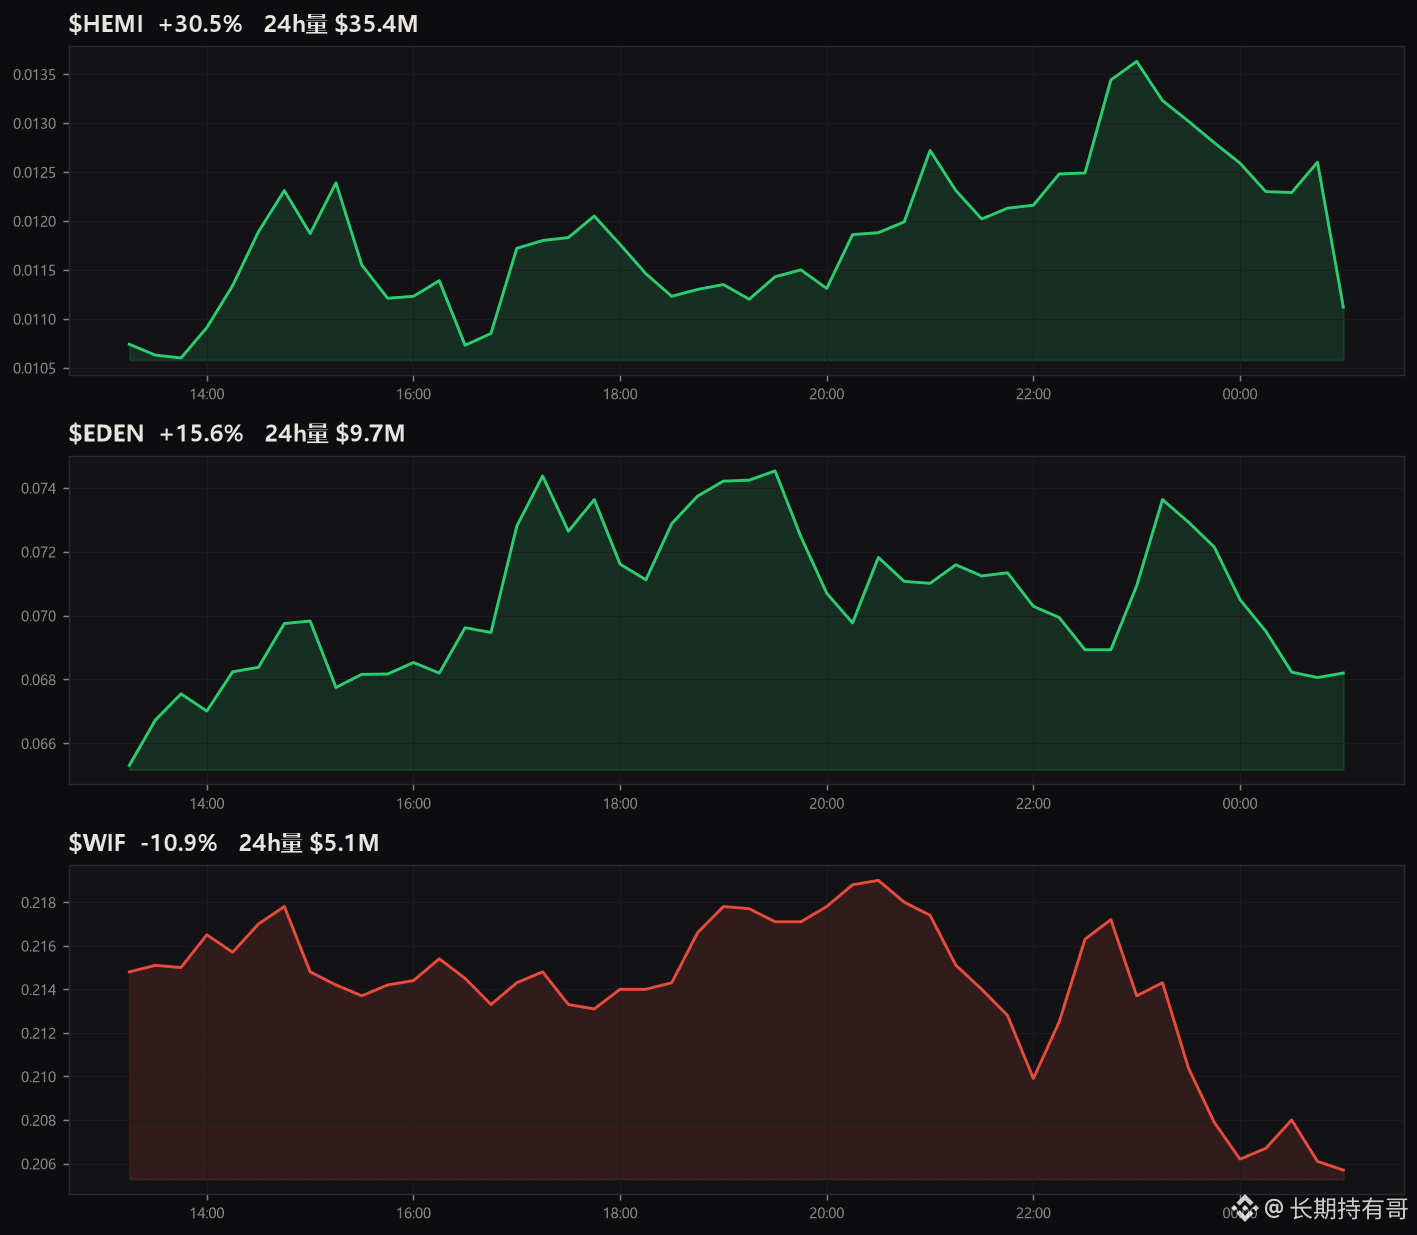This screenshot has height=1235, width=1417.
Task: Select the -10.9% change figure
Action: 179,844
